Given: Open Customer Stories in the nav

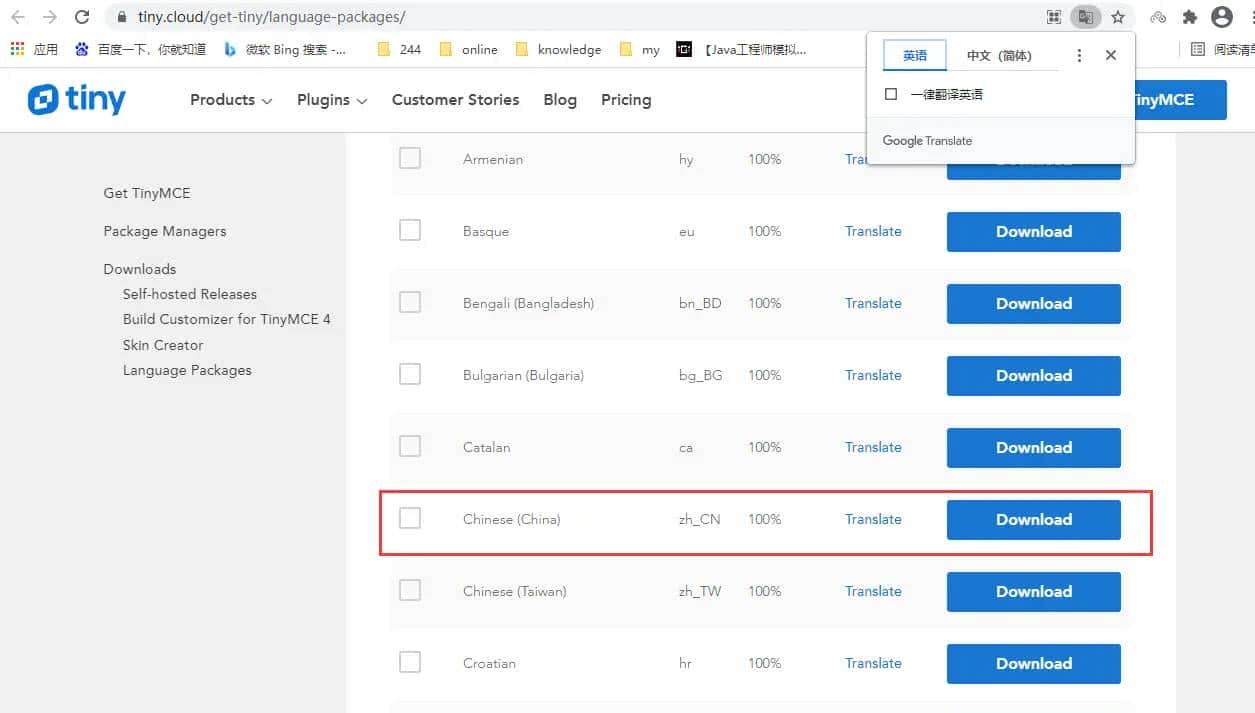Looking at the screenshot, I should [x=455, y=100].
